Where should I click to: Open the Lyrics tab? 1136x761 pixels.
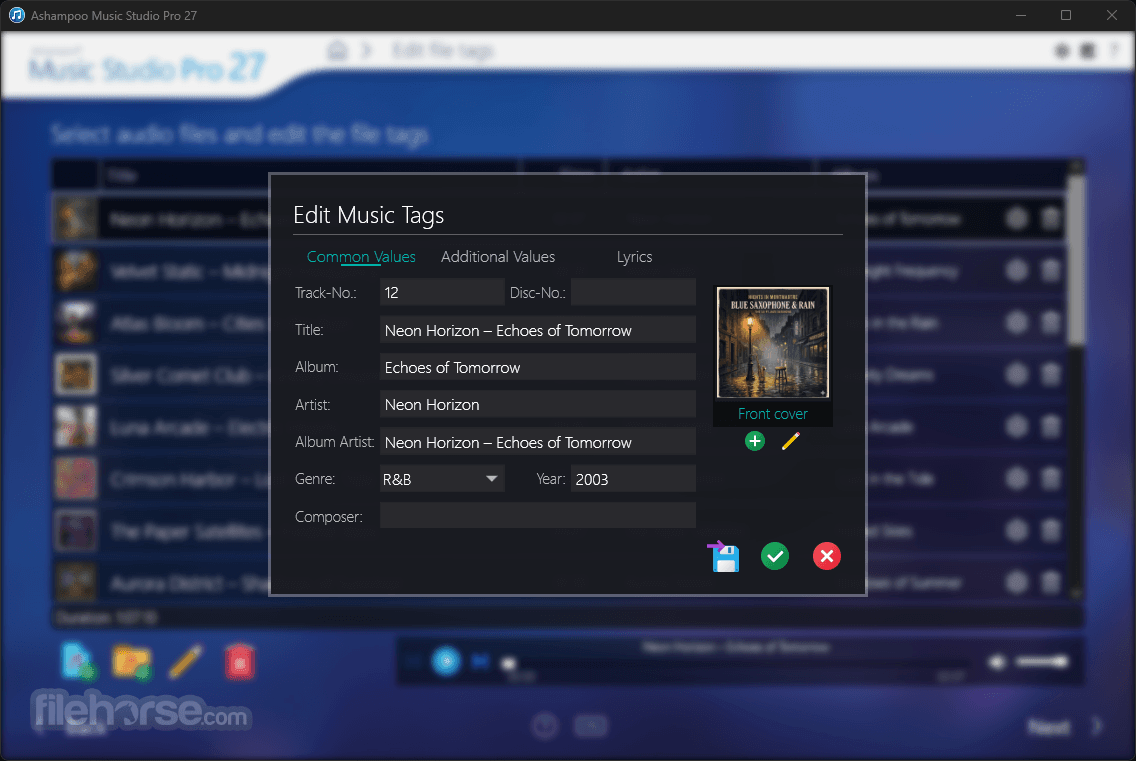click(634, 257)
